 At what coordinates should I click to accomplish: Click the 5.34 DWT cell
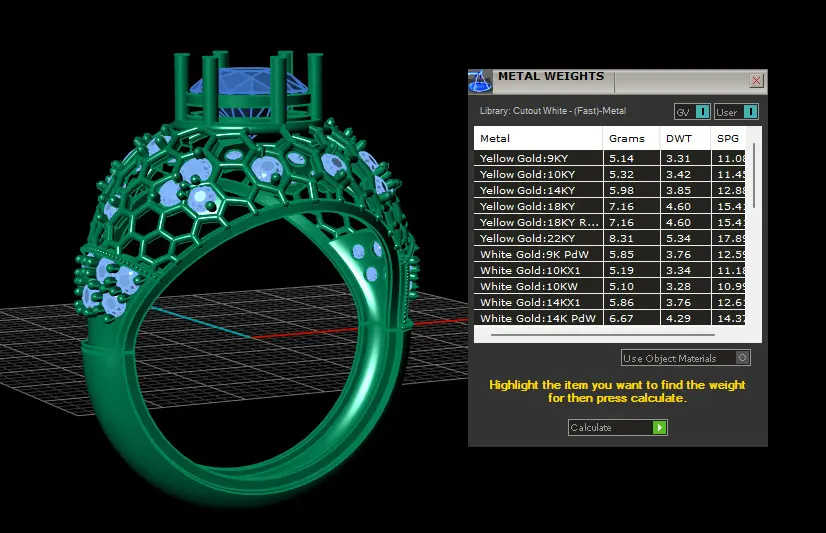click(685, 238)
